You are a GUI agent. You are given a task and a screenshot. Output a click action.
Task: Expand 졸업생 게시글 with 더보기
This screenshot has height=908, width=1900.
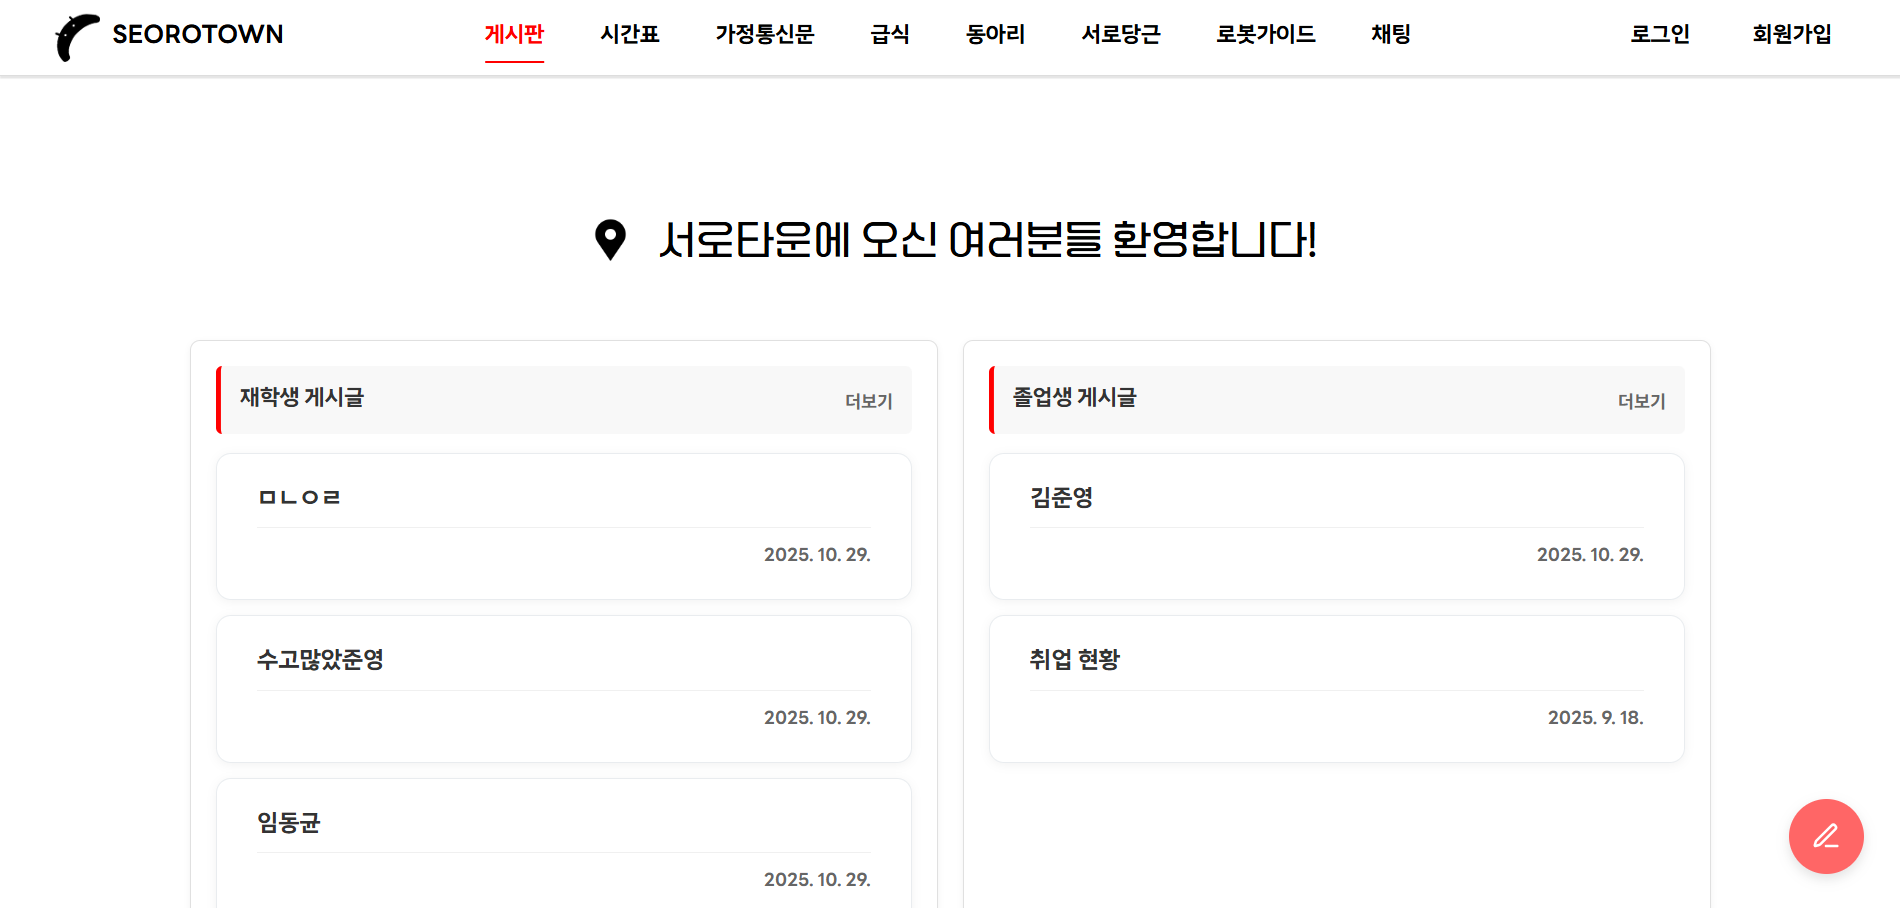(1641, 401)
